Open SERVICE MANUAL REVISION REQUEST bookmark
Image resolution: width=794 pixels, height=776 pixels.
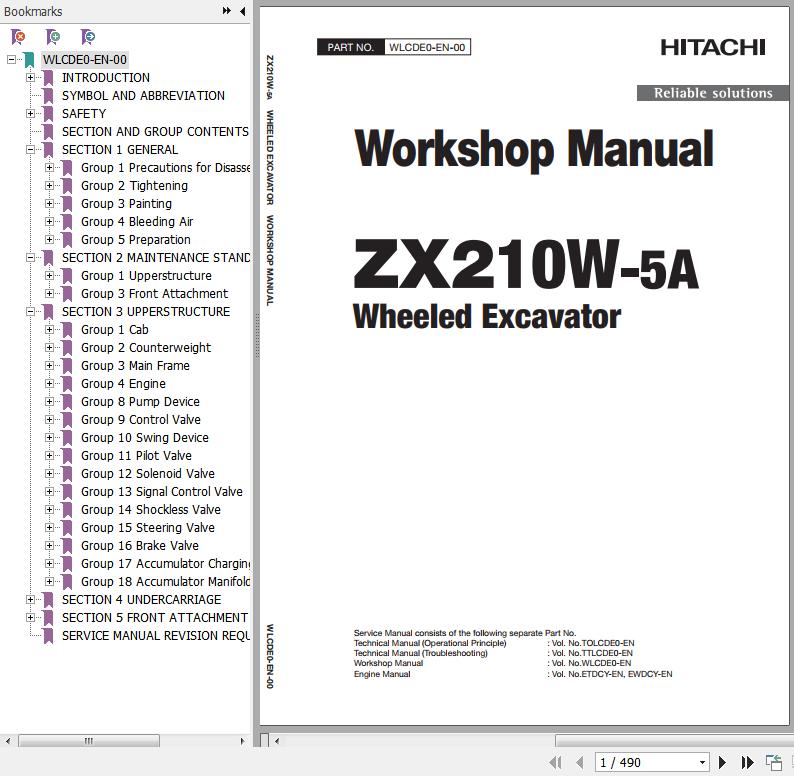[x=155, y=635]
